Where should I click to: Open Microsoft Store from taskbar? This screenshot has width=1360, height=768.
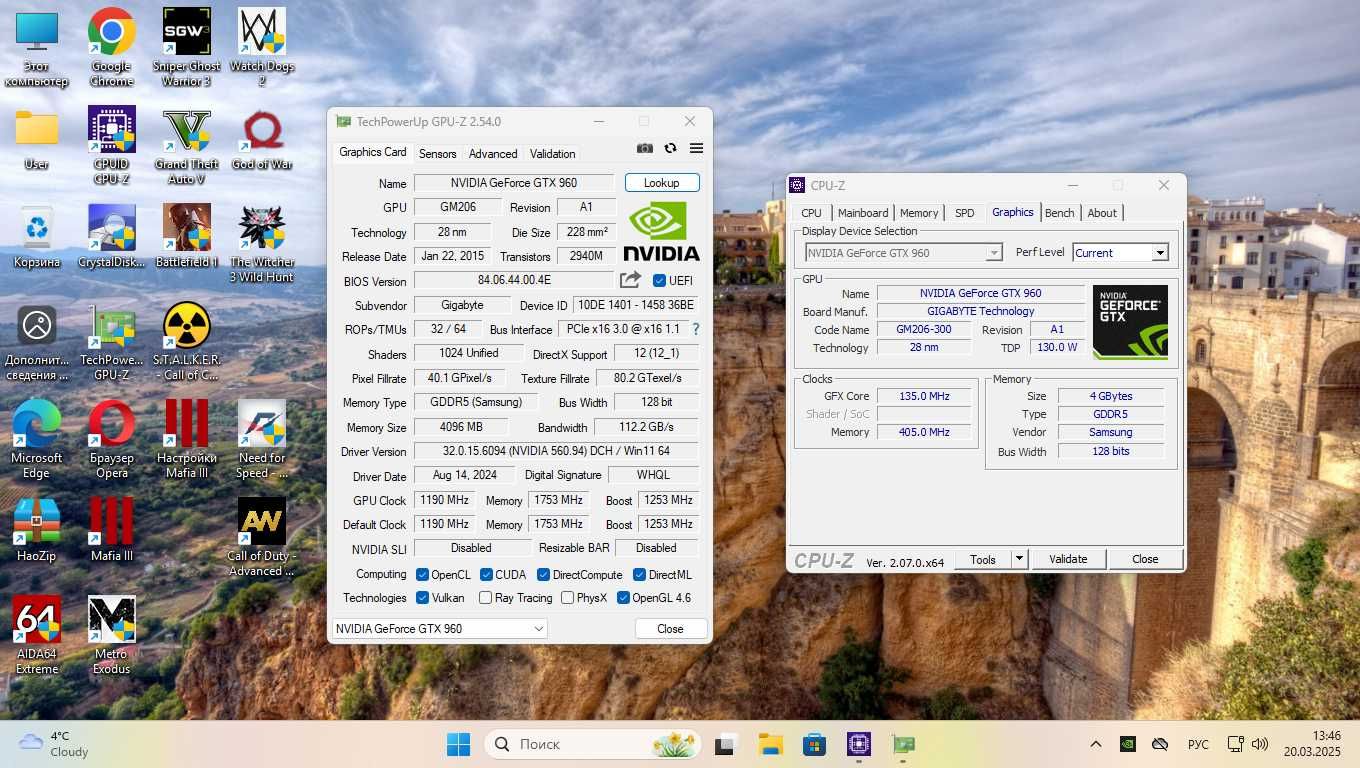814,744
